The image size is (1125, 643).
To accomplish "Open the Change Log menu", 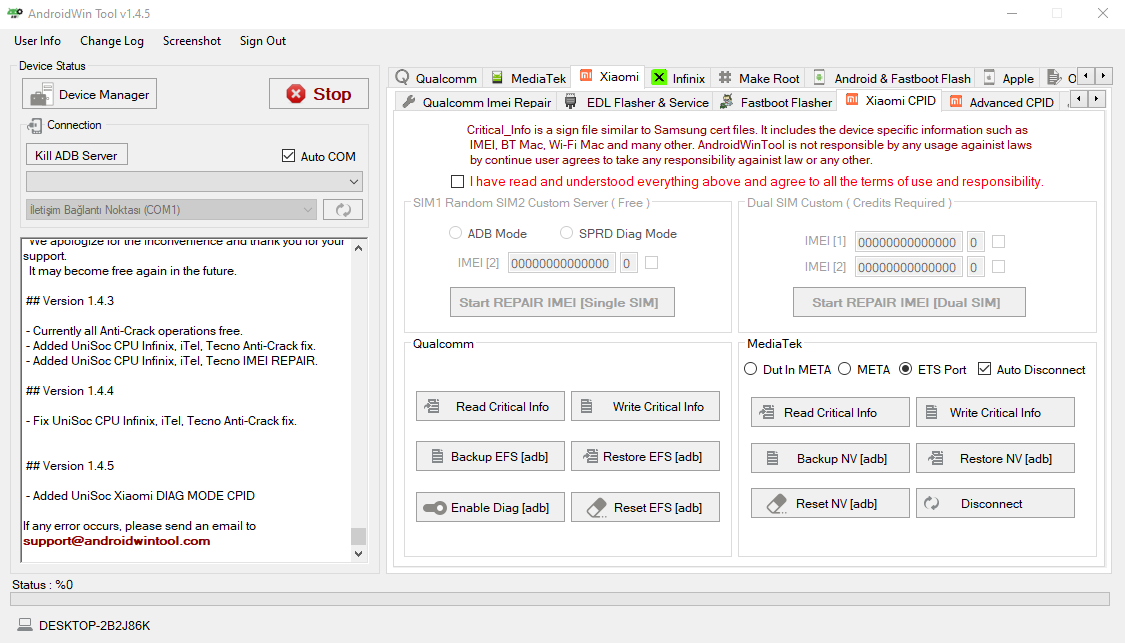I will tap(112, 41).
